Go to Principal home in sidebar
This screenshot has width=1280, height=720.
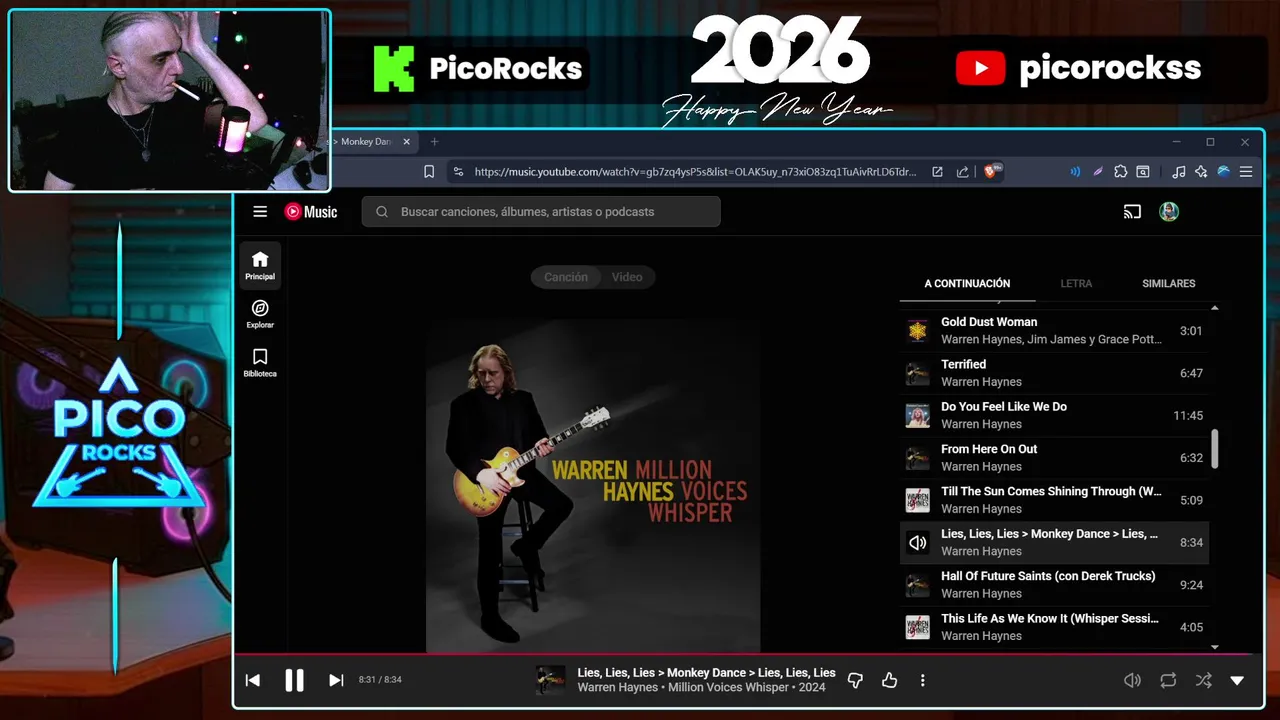click(x=260, y=265)
